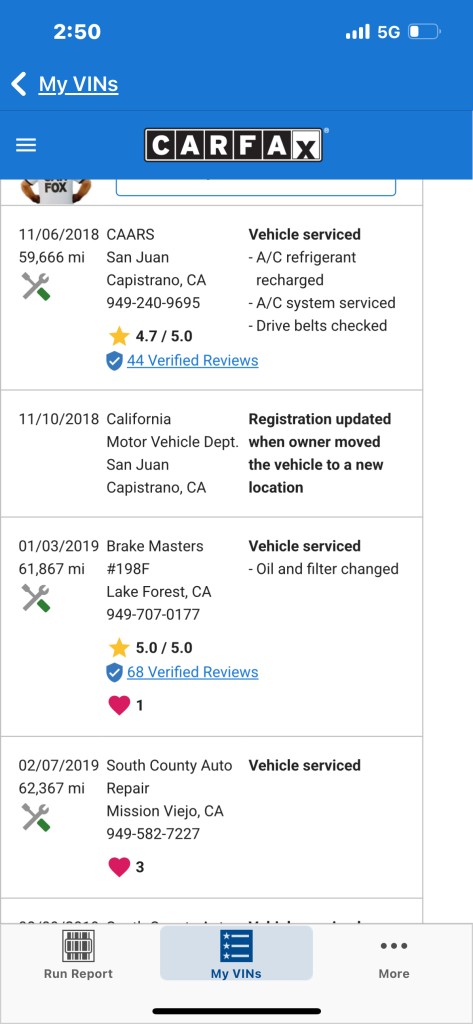Tap the wrench icon for Brake Masters service
Image resolution: width=473 pixels, height=1024 pixels.
(x=35, y=598)
